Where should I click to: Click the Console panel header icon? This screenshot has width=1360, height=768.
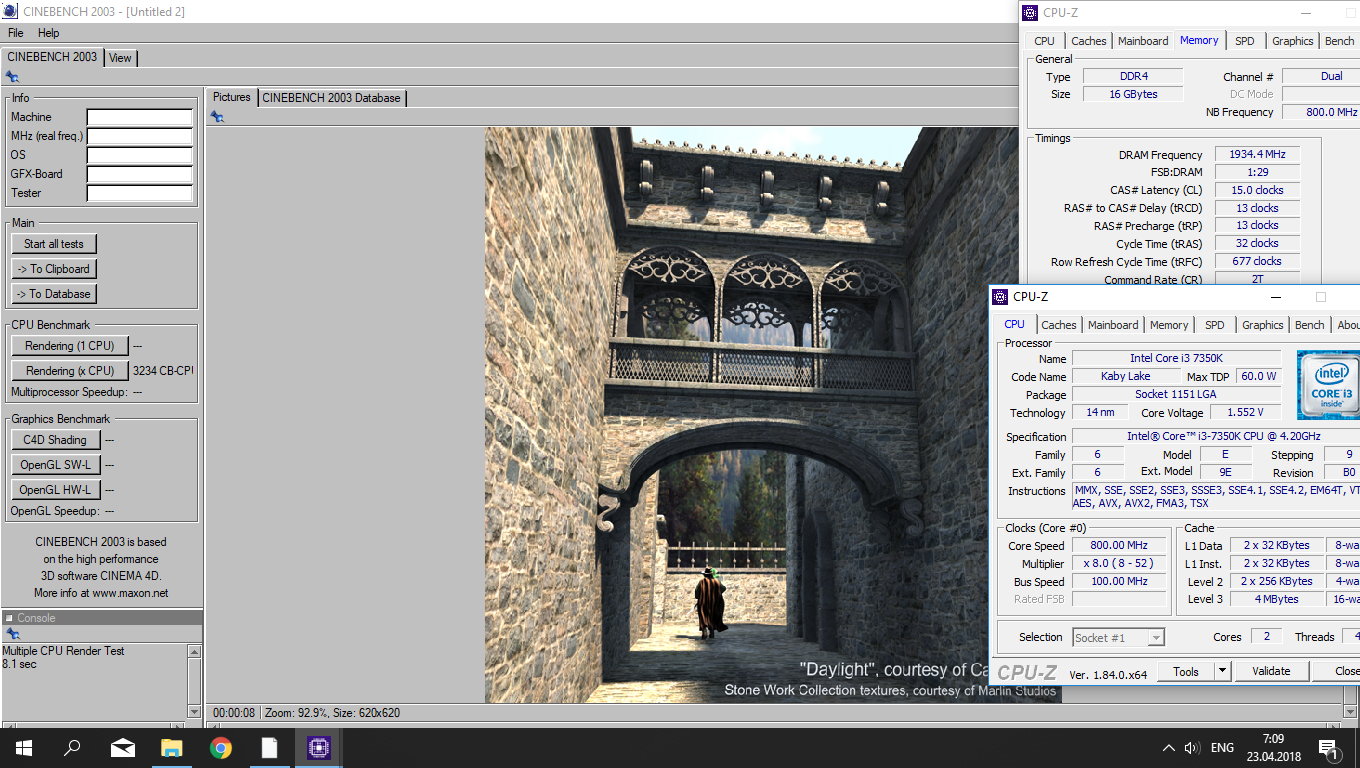point(9,618)
